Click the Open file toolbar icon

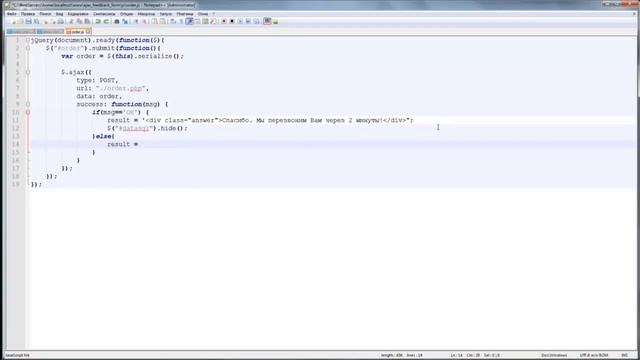20,21
